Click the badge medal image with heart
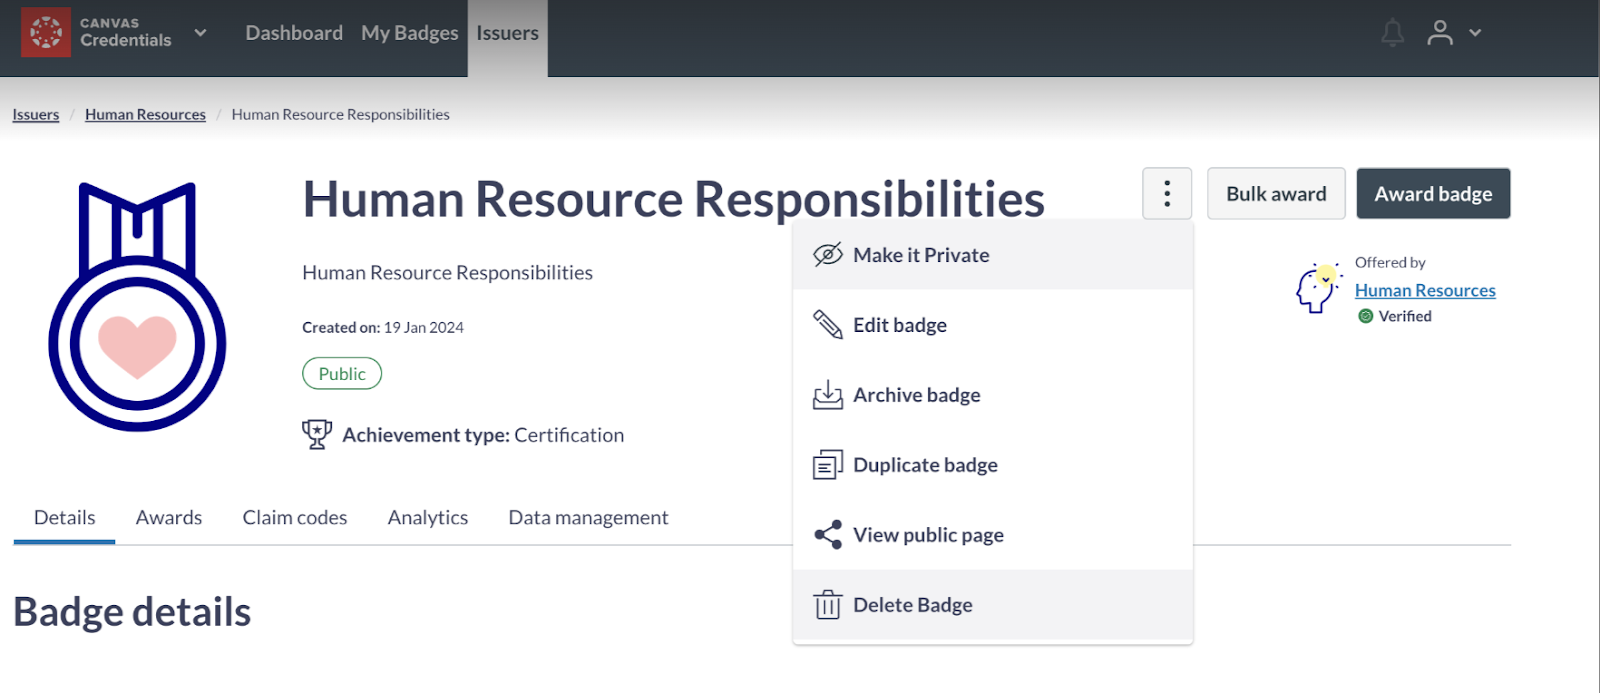Screen dimensions: 1600x693 point(137,307)
